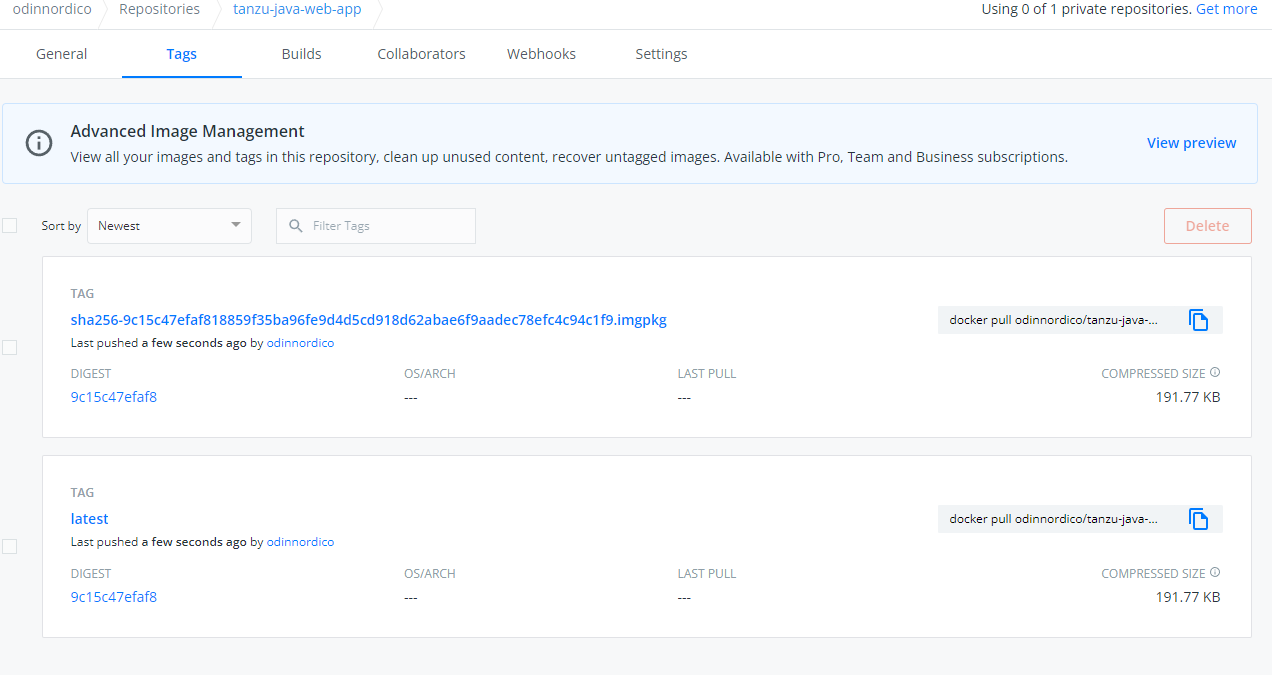Screen dimensions: 1272x675
Task: Click docker pull command text for latest tag
Action: point(1053,519)
